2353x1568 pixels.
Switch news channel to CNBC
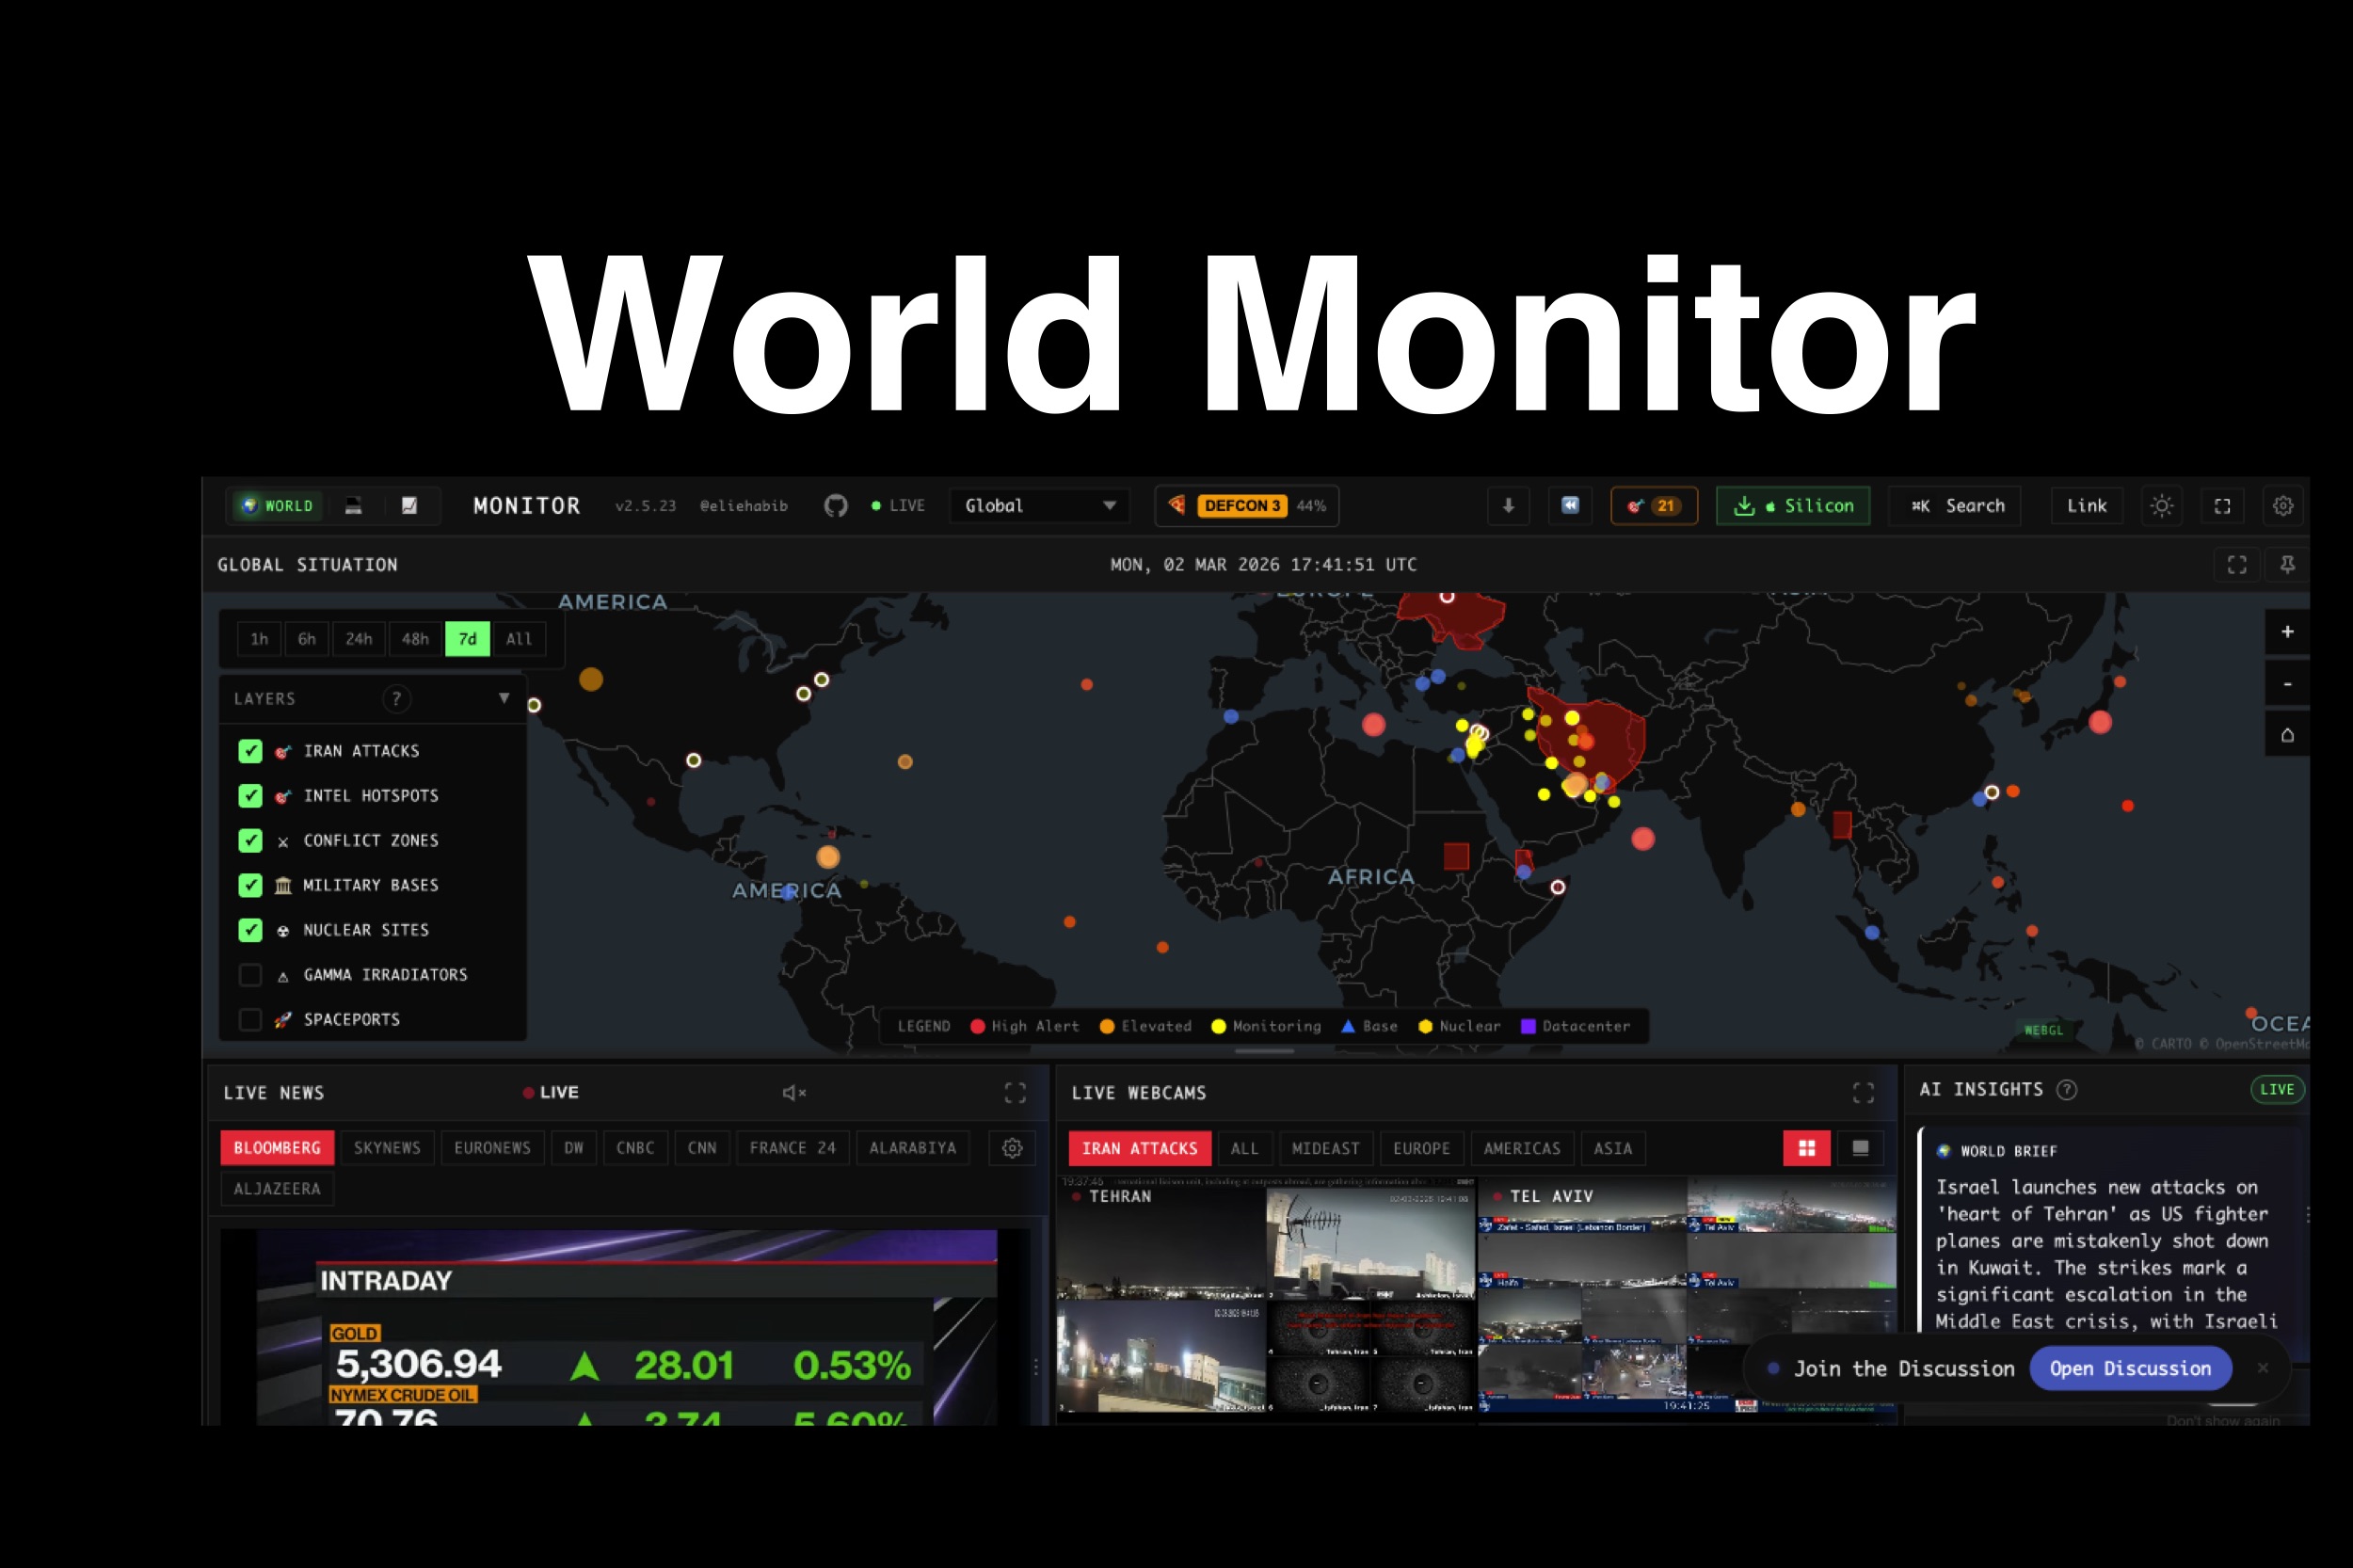[x=635, y=1148]
